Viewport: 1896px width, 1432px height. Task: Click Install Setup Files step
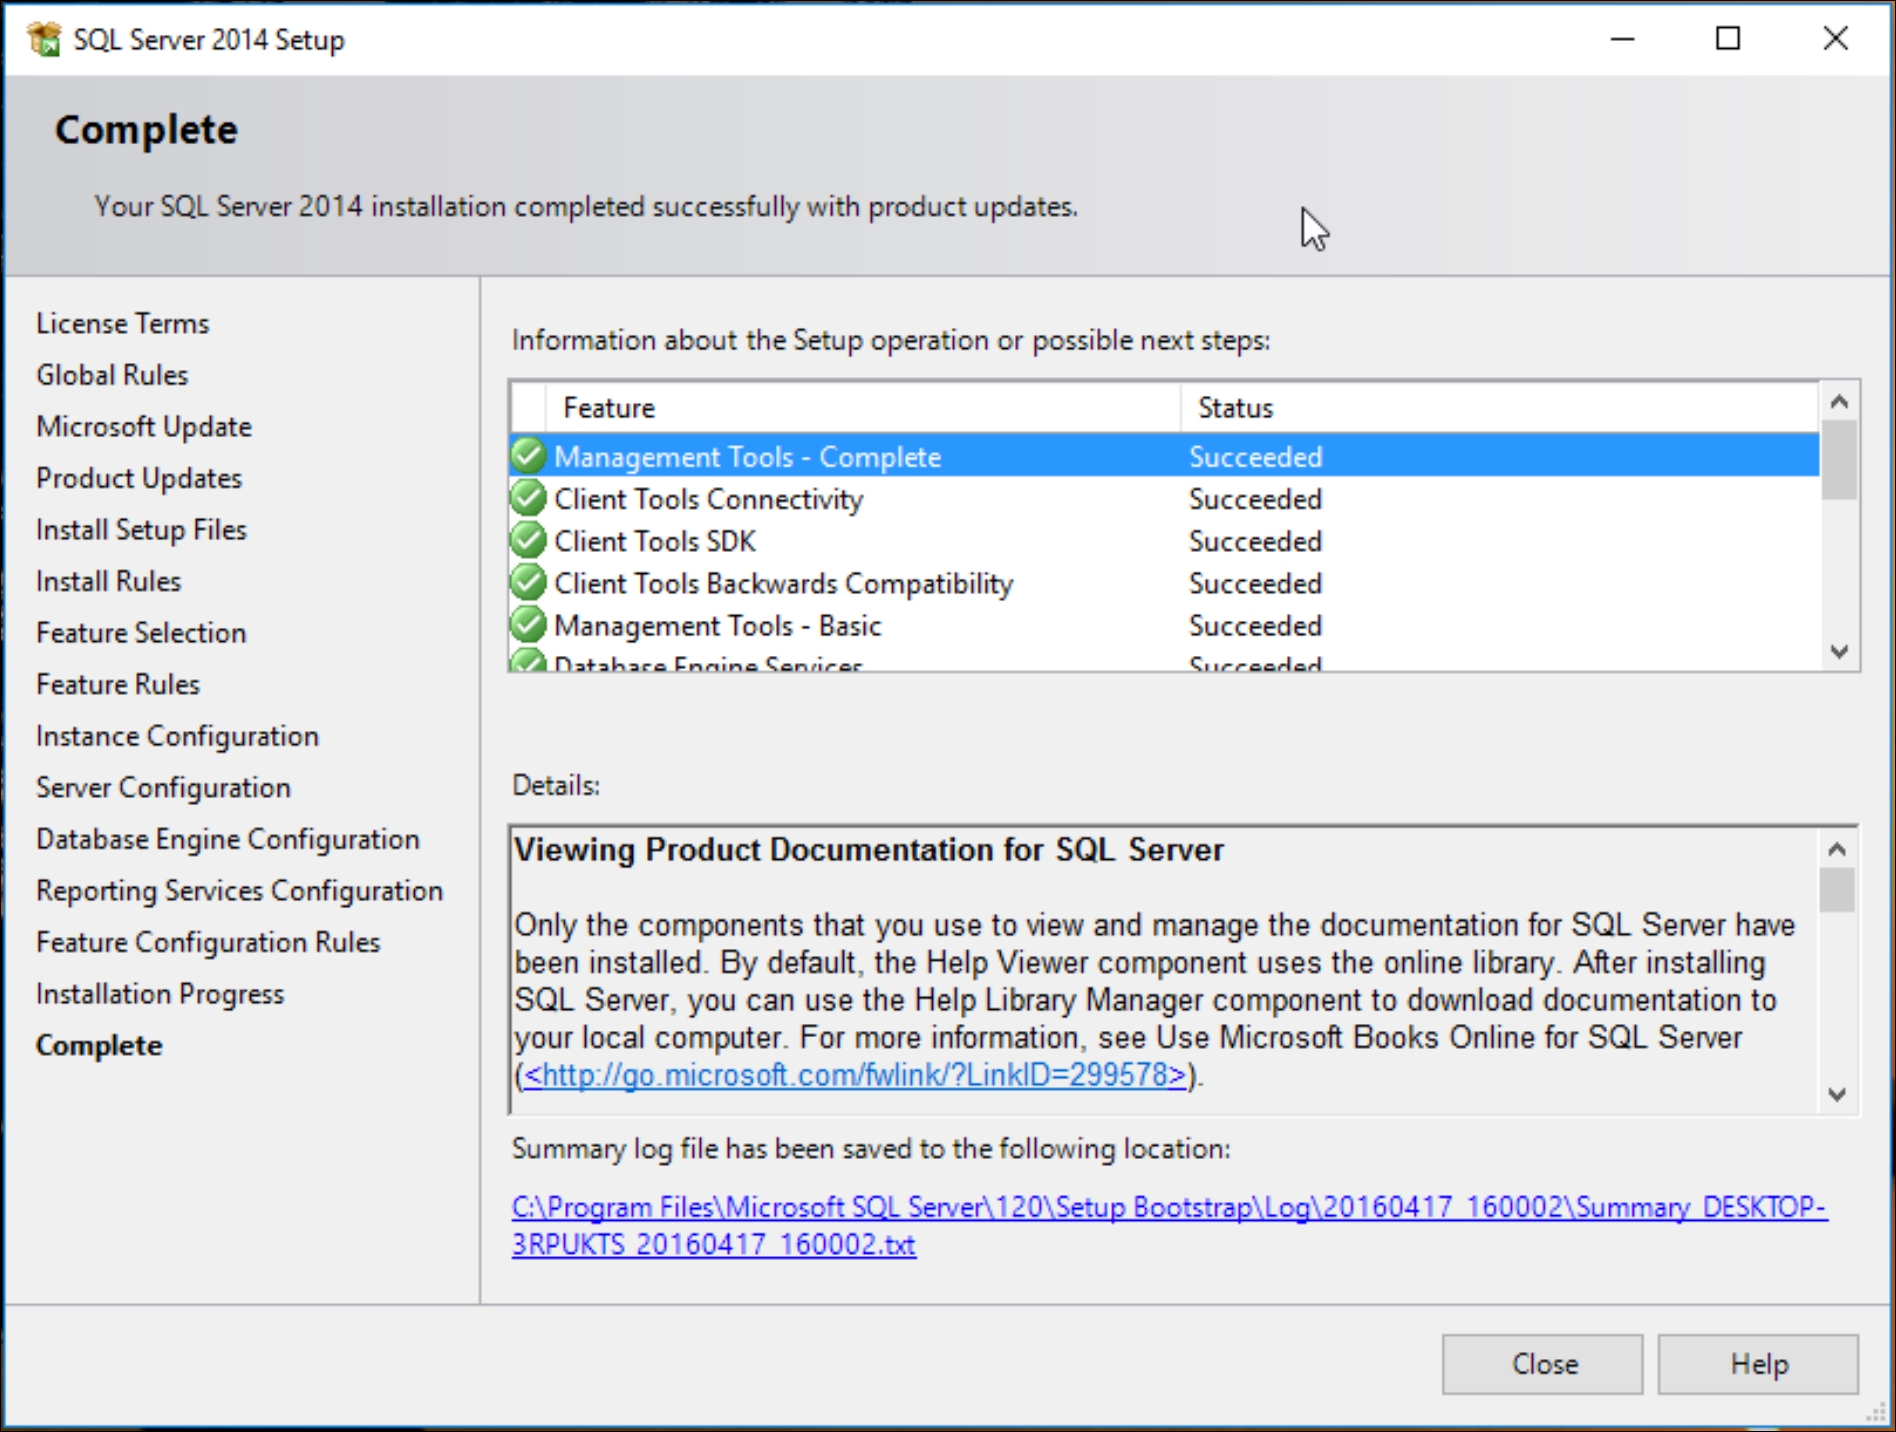pos(141,530)
